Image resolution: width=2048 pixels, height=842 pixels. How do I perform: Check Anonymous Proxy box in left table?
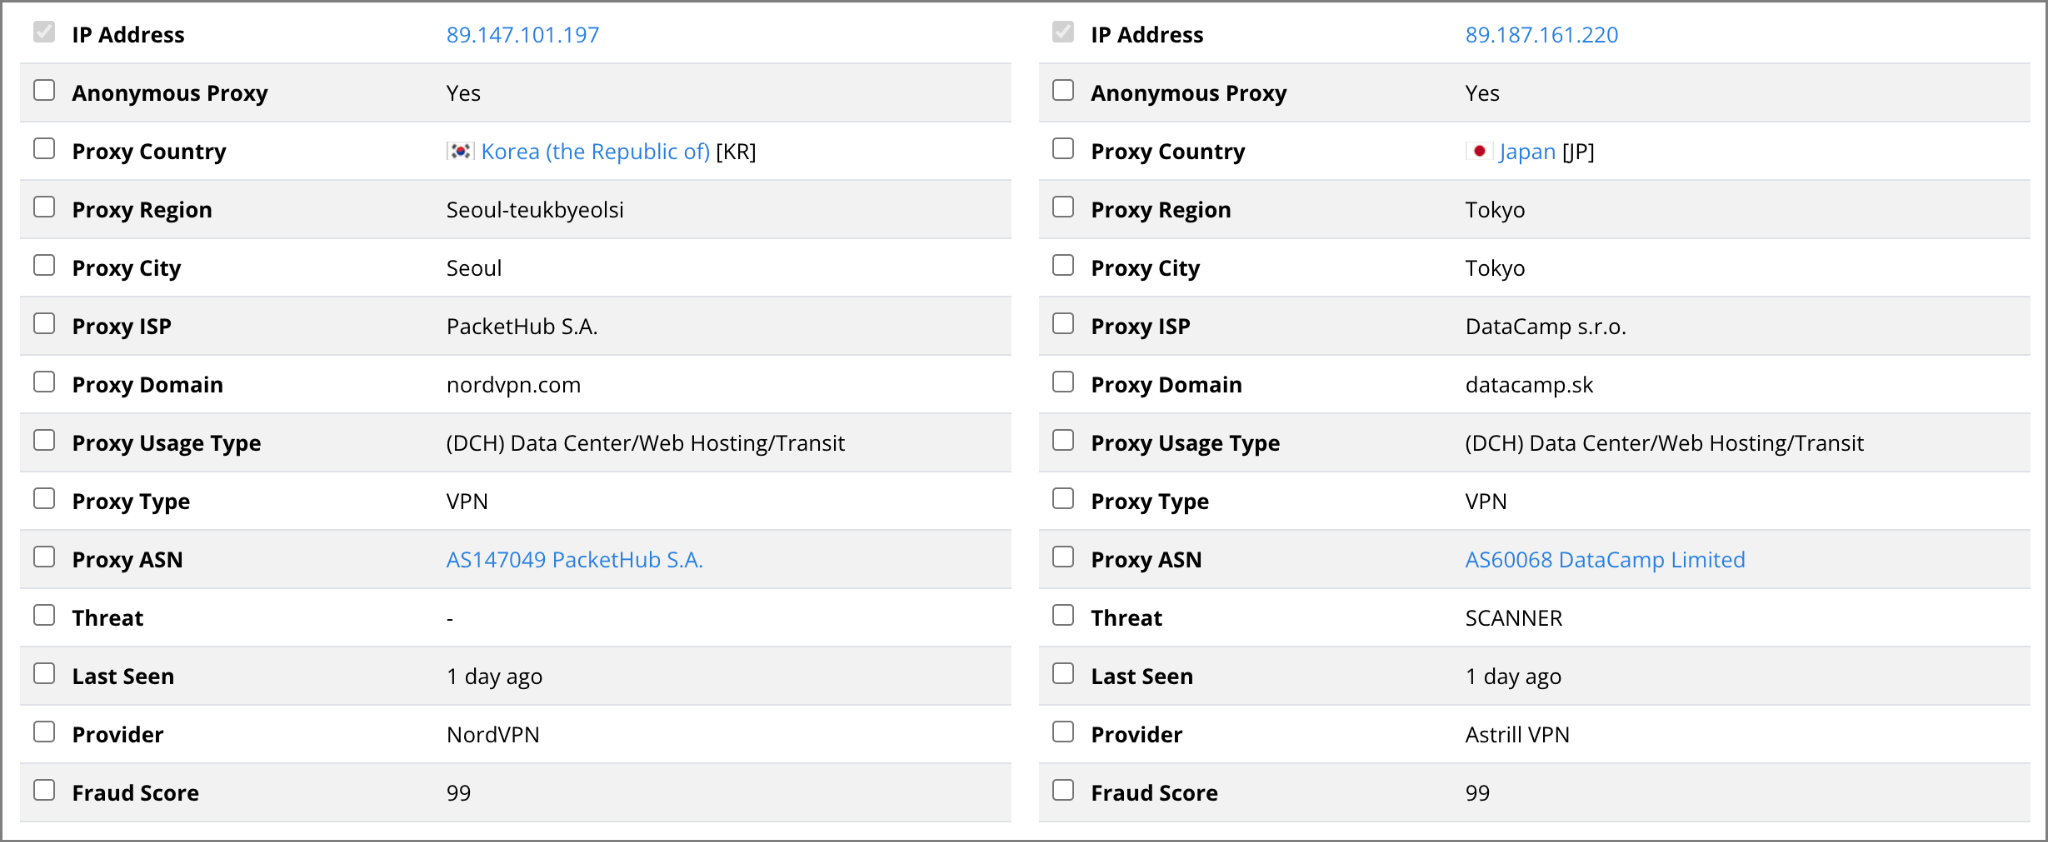click(44, 90)
